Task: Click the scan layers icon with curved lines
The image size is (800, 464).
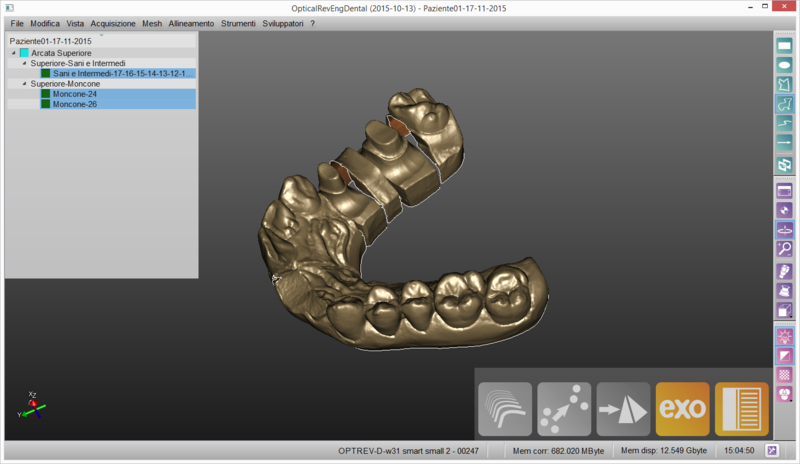Action: pyautogui.click(x=505, y=409)
